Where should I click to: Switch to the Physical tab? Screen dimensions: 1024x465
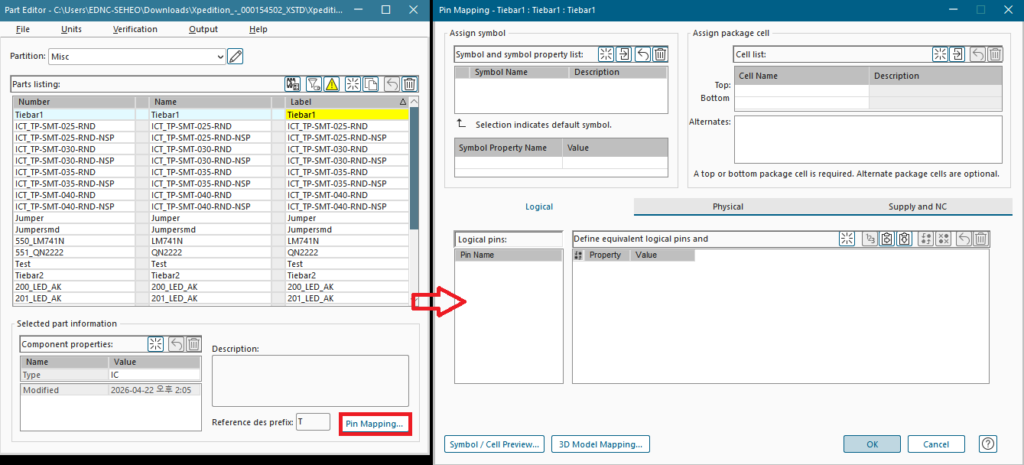[727, 207]
